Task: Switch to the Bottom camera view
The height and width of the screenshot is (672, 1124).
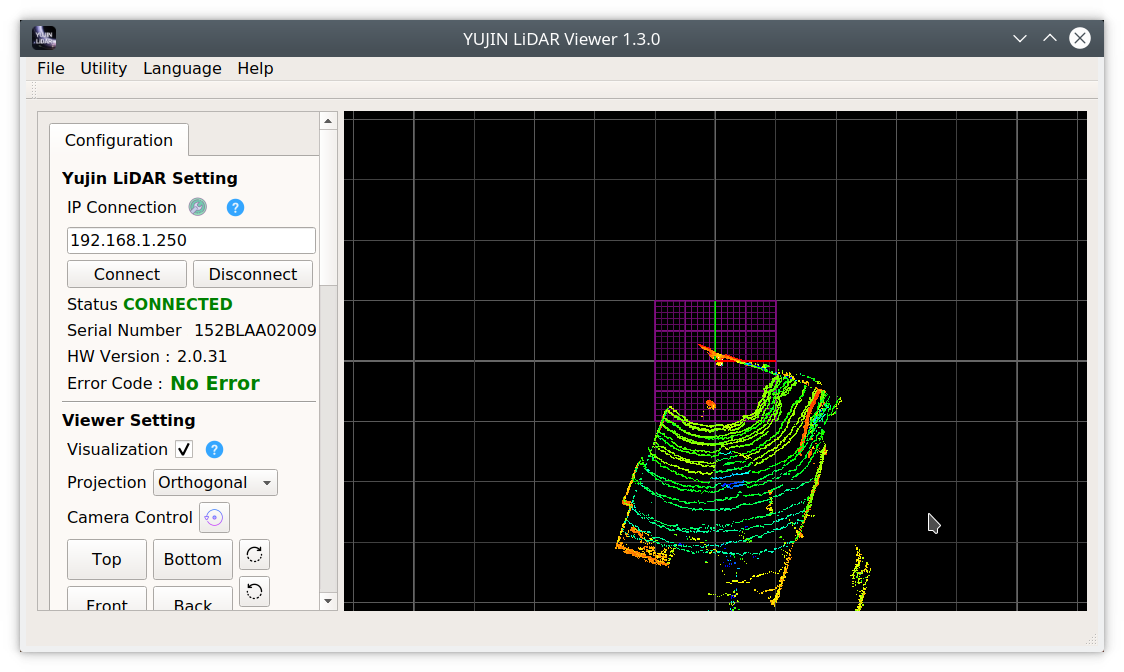Action: [x=193, y=559]
